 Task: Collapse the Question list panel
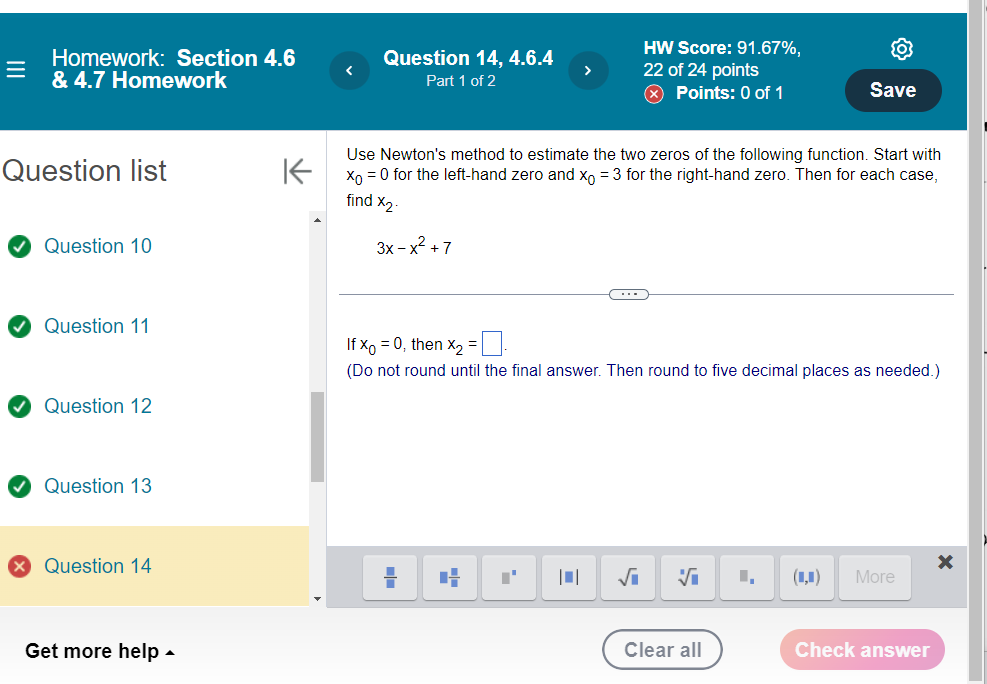click(297, 171)
